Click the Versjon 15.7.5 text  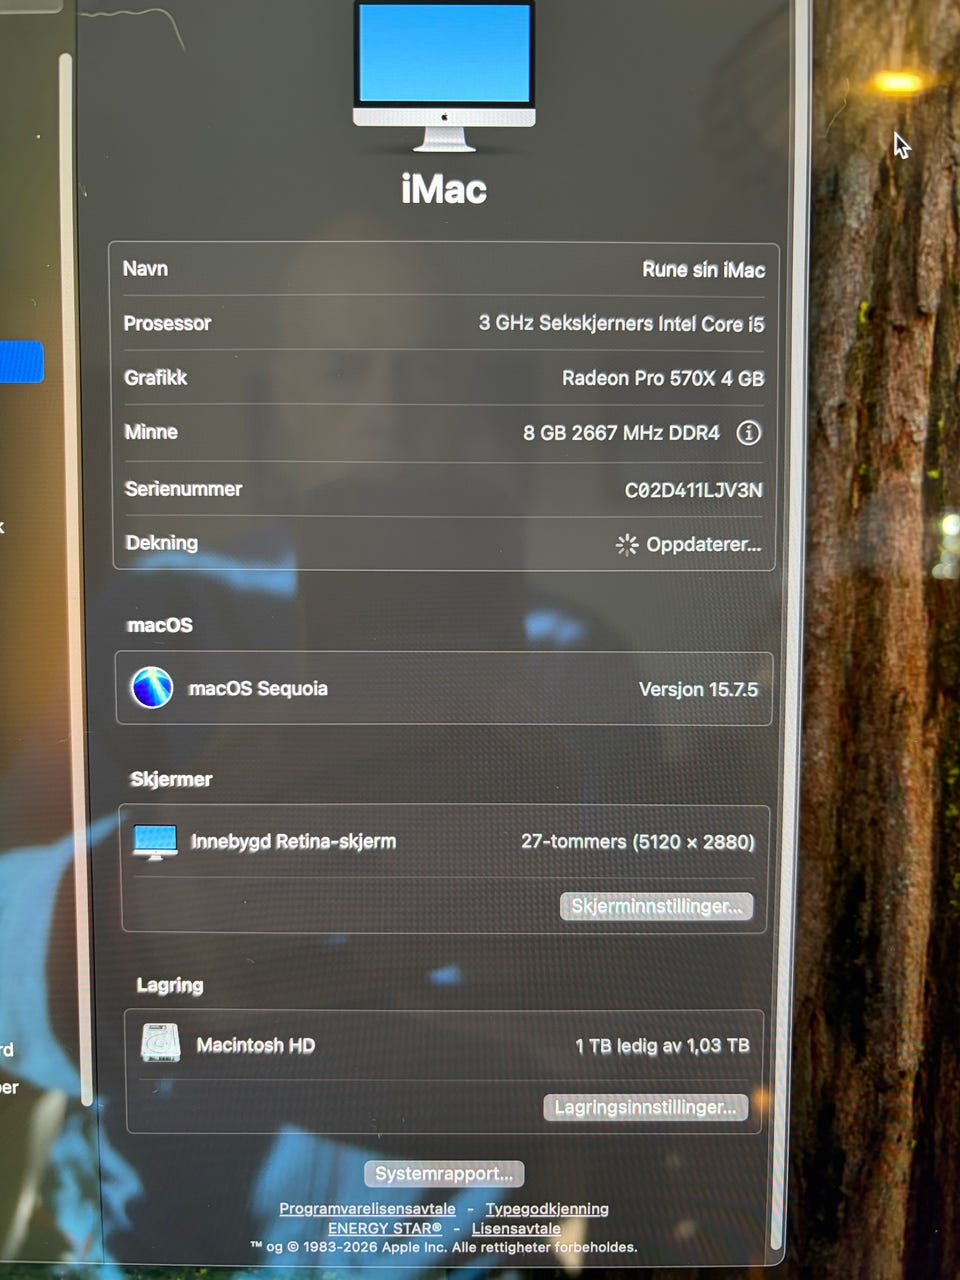coord(698,690)
